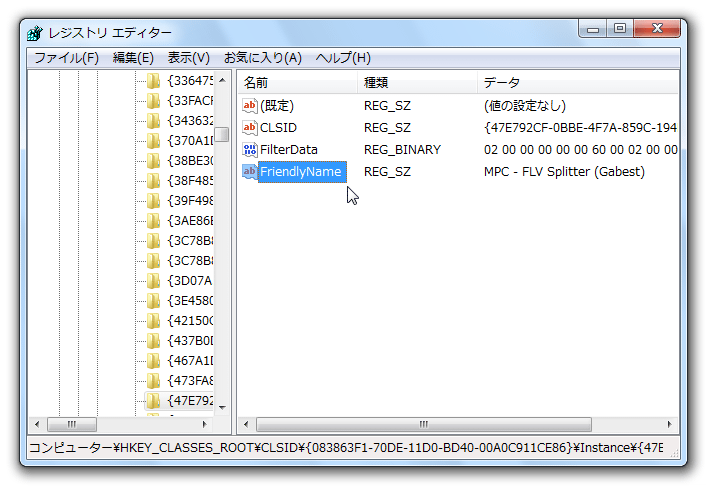Select the {3D07A folder icon
The height and width of the screenshot is (489, 710).
[x=154, y=281]
